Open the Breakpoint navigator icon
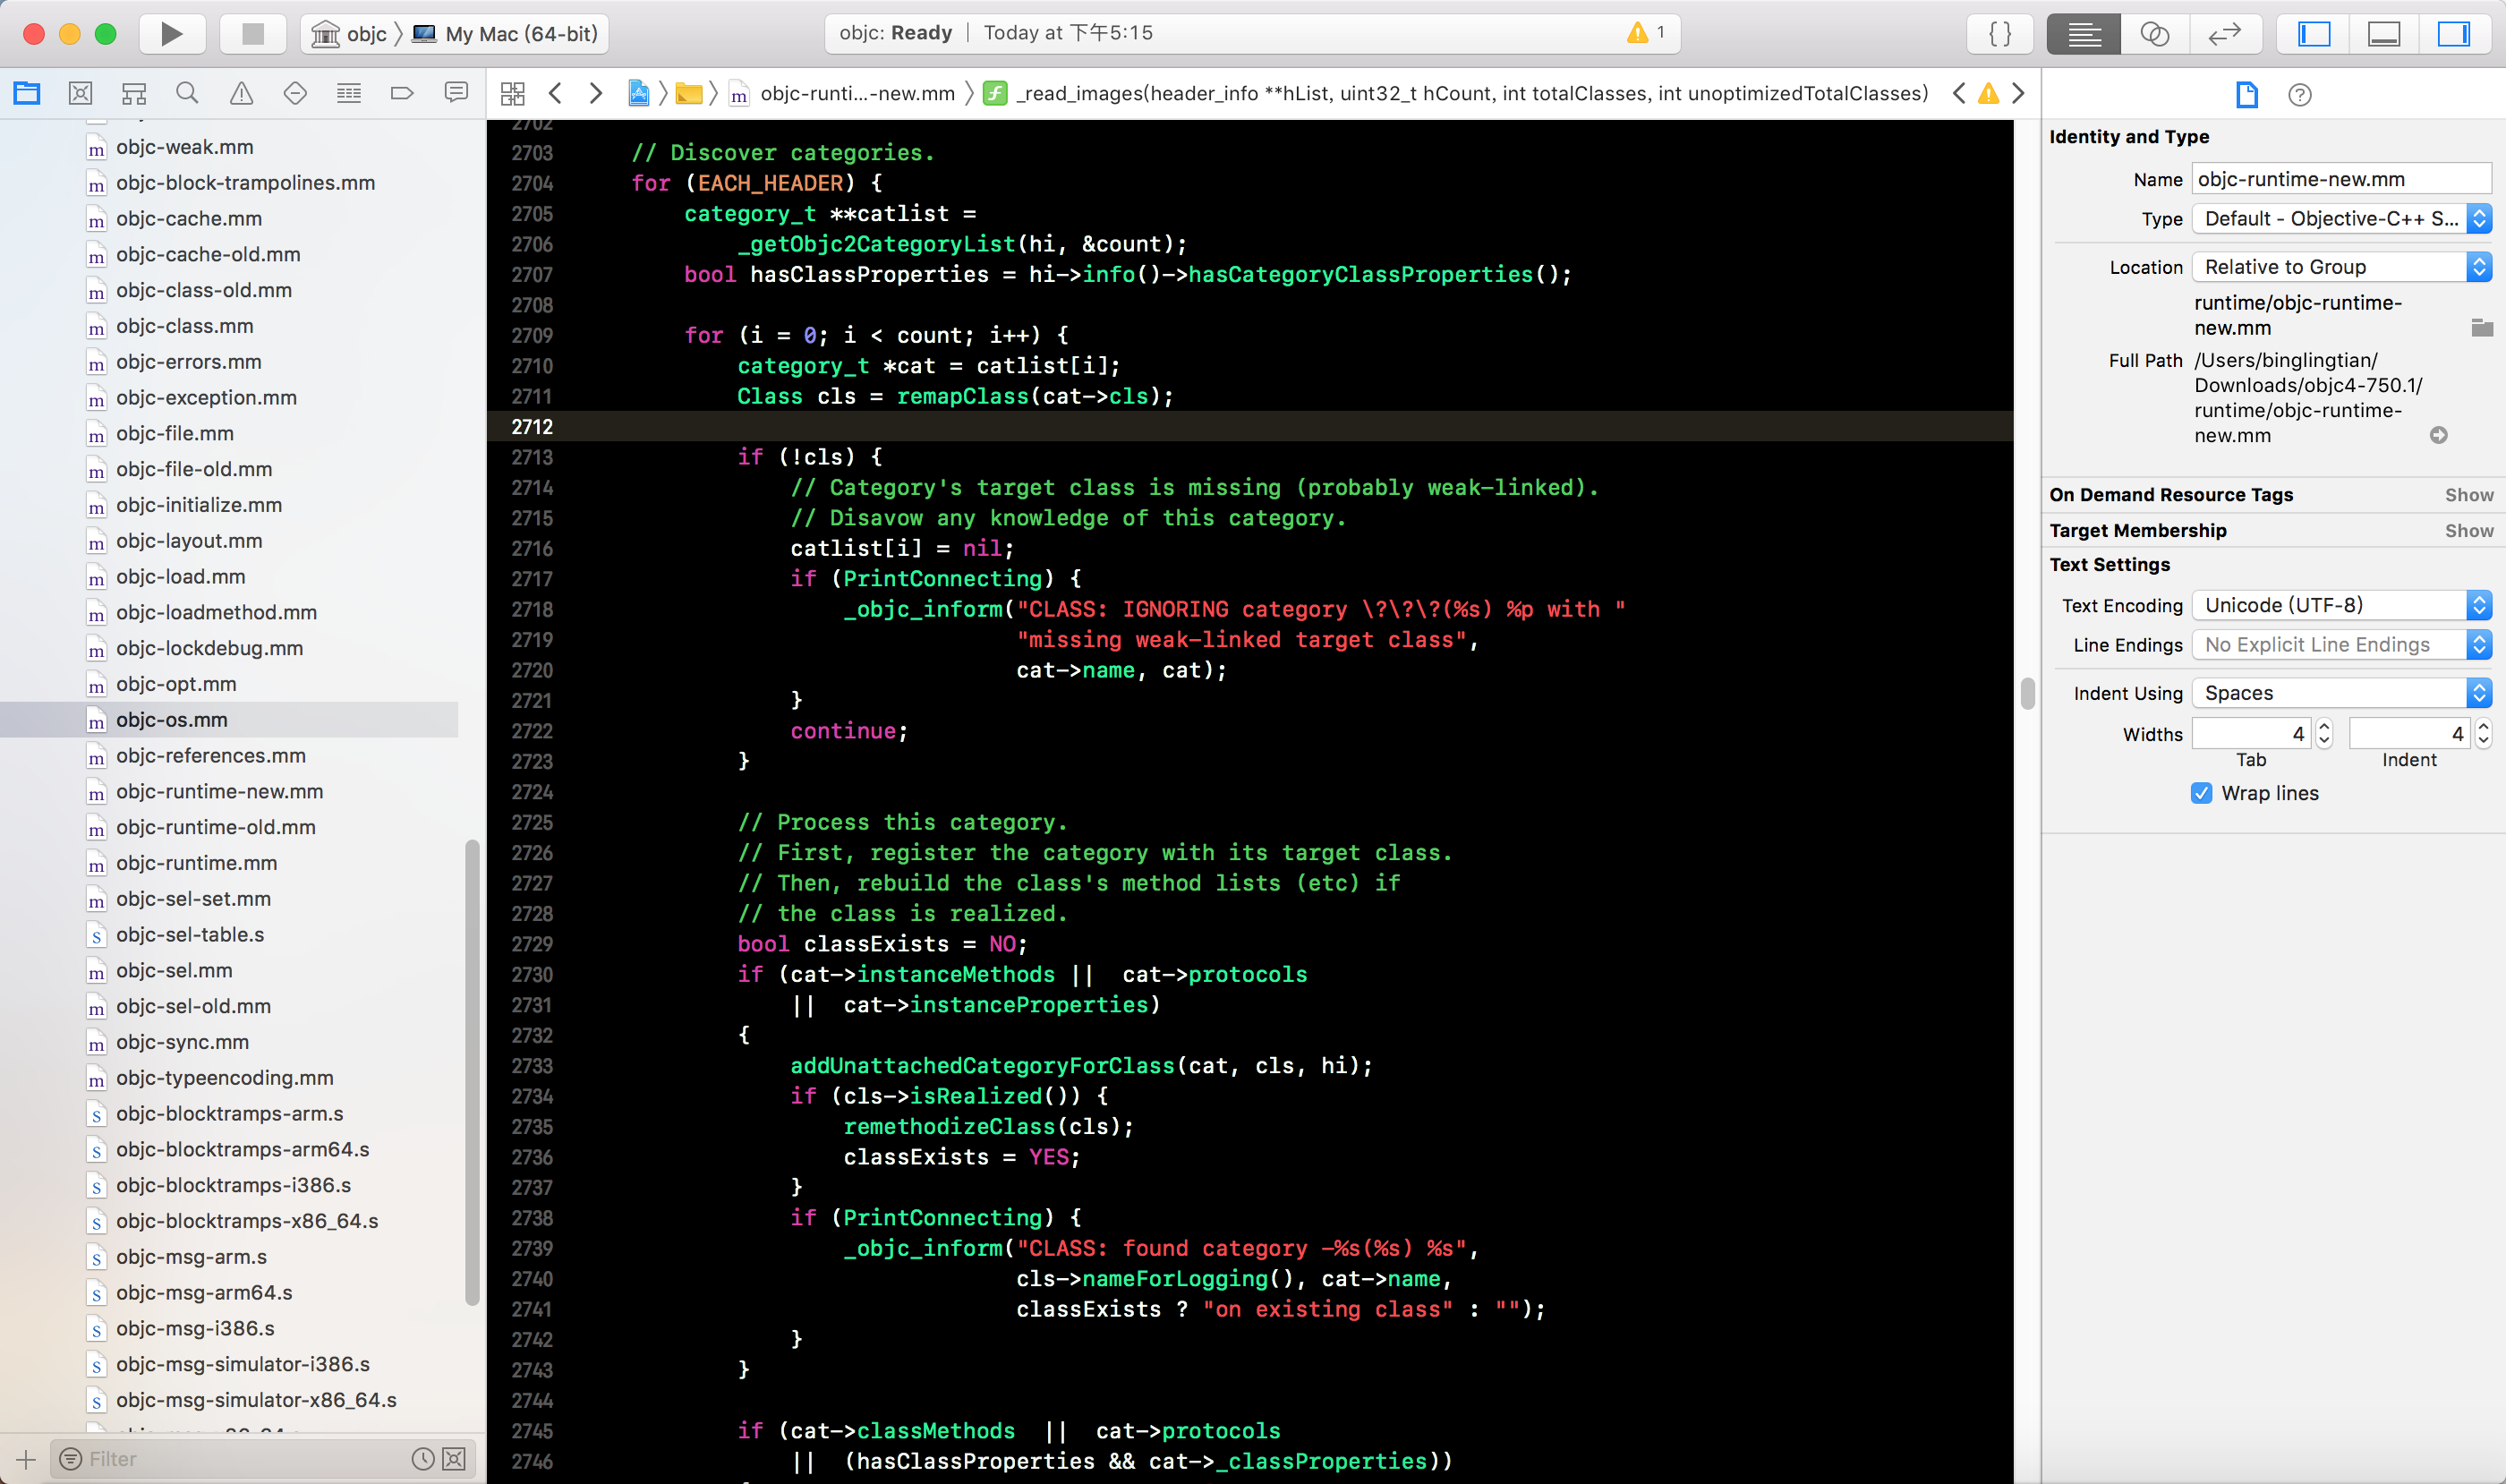The image size is (2506, 1484). click(402, 93)
